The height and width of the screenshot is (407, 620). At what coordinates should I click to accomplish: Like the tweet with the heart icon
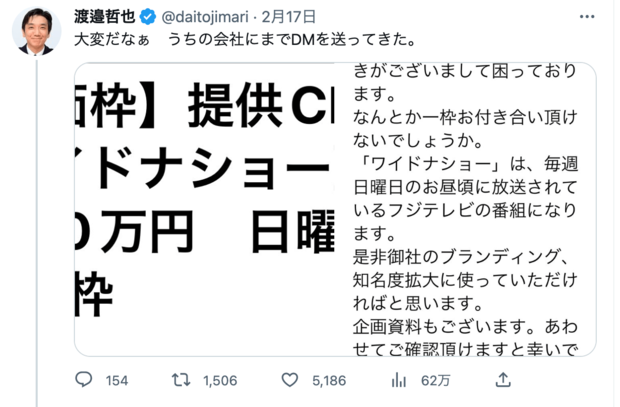tap(291, 380)
